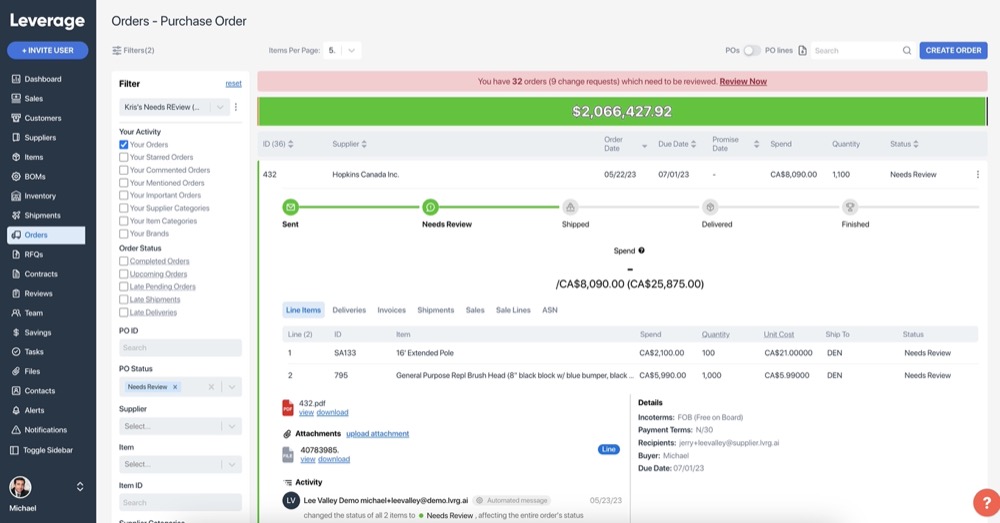Expand PO Status dropdown arrow

coord(232,387)
